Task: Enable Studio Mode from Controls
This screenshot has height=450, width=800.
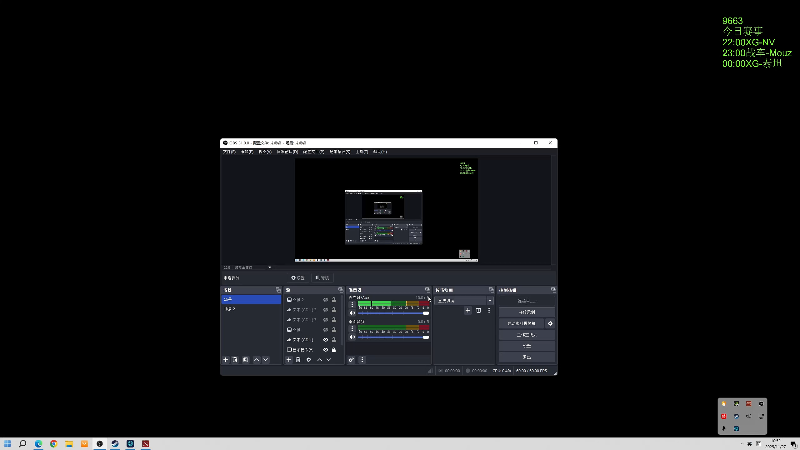Action: tap(527, 335)
